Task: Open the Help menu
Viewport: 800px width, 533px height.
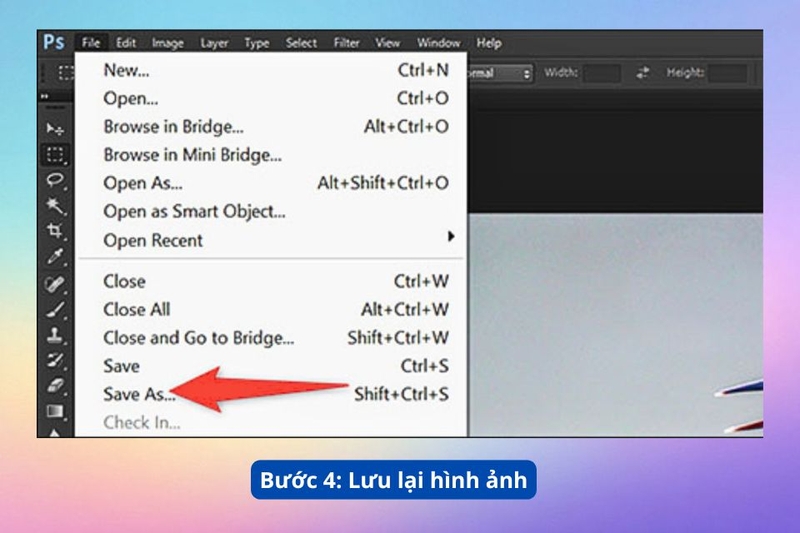Action: pos(489,43)
